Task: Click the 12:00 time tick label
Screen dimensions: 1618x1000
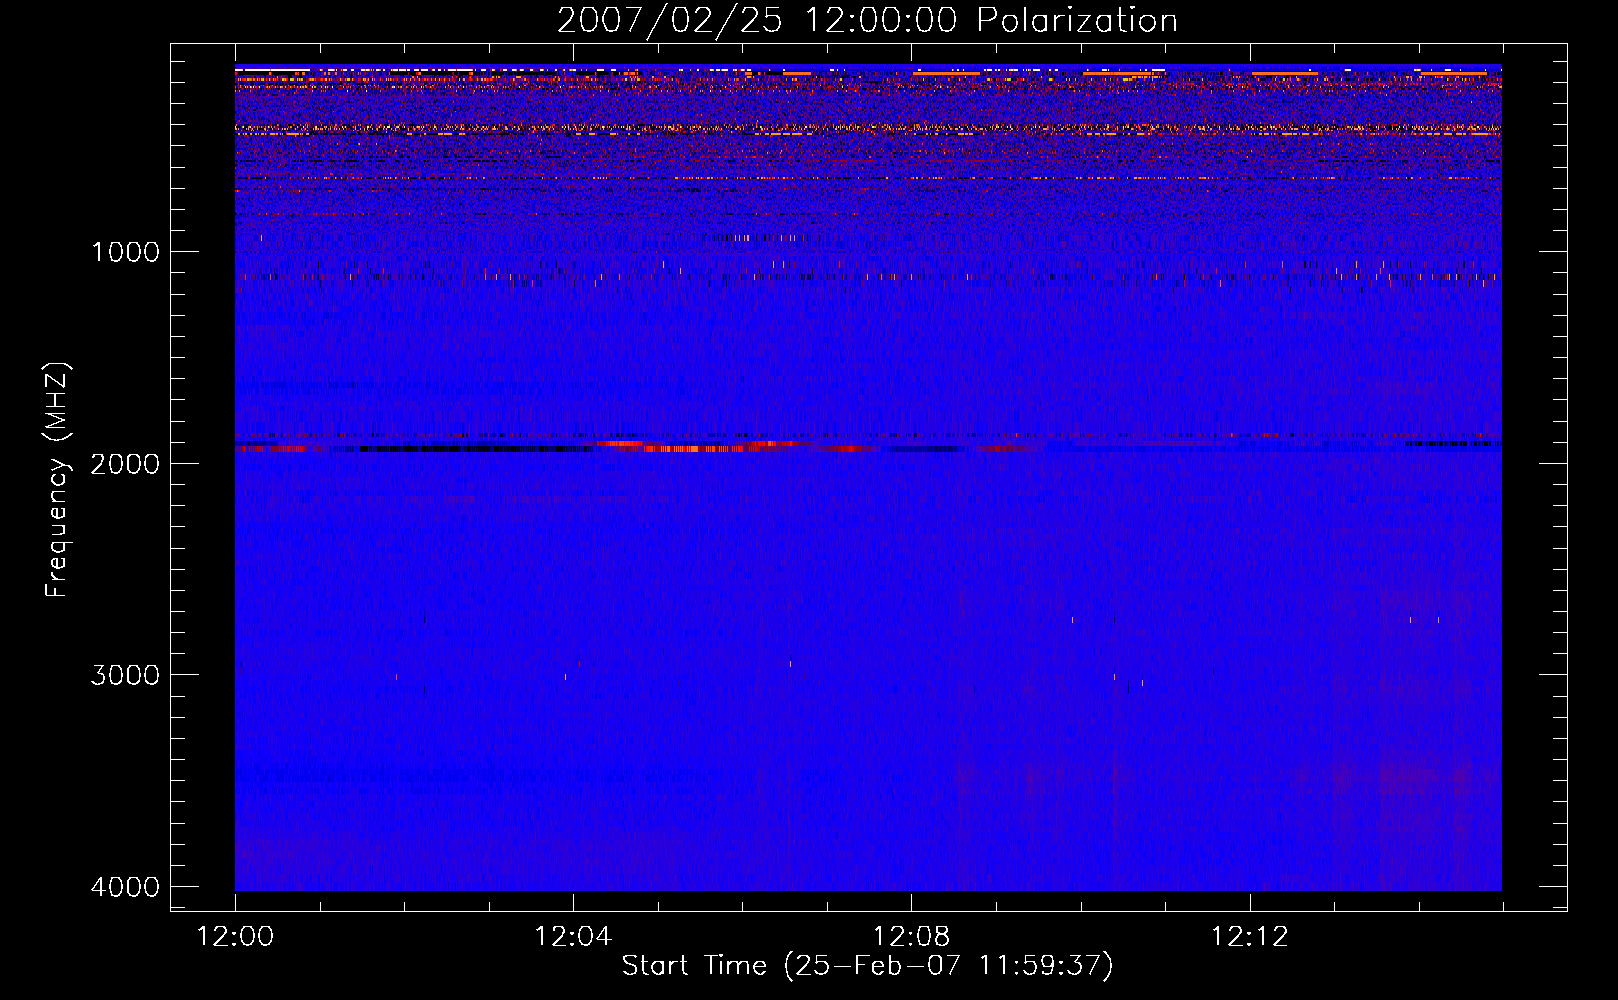Action: (235, 937)
